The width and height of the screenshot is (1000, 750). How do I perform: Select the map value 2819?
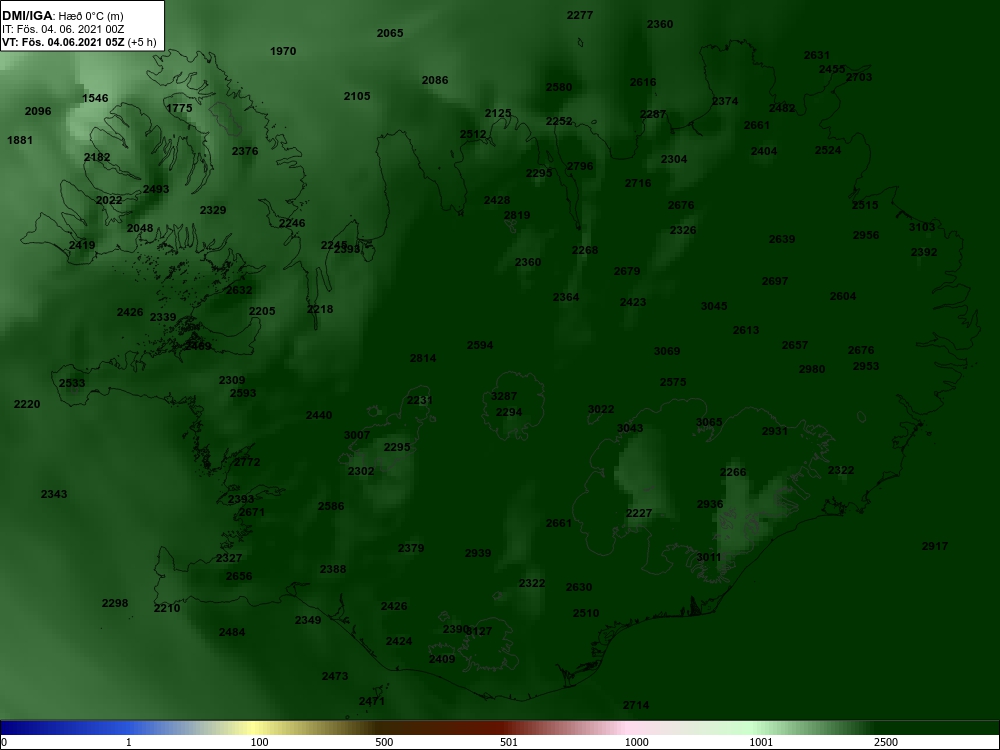[517, 216]
